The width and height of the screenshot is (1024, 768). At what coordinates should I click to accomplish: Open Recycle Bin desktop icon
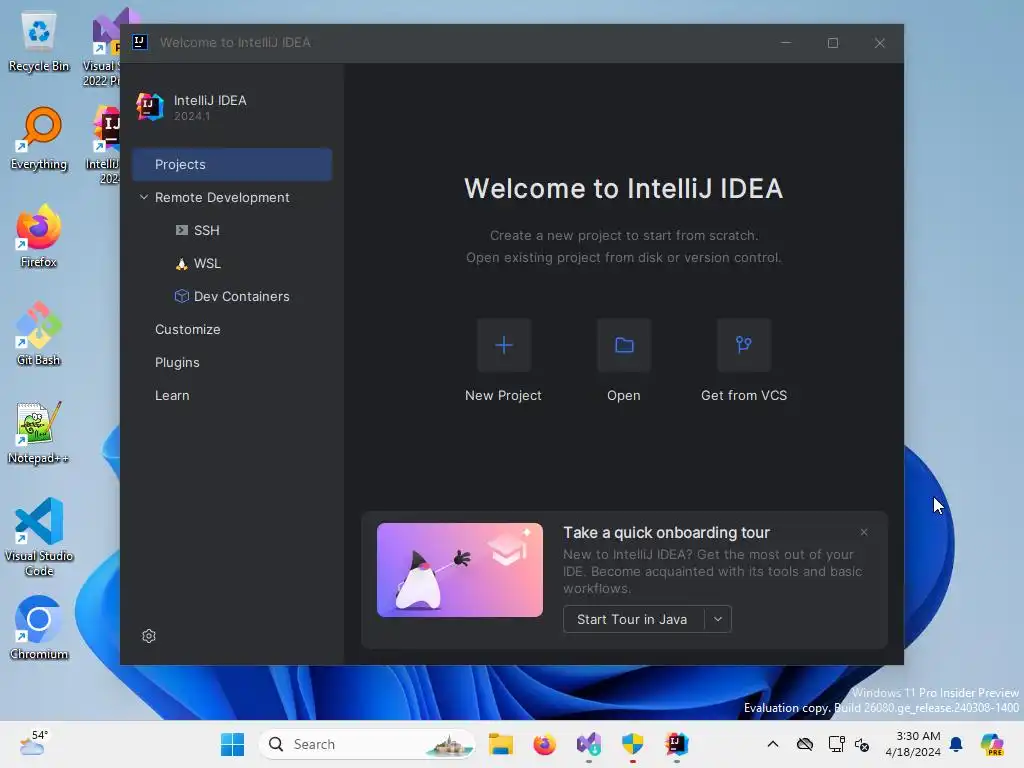tap(39, 42)
